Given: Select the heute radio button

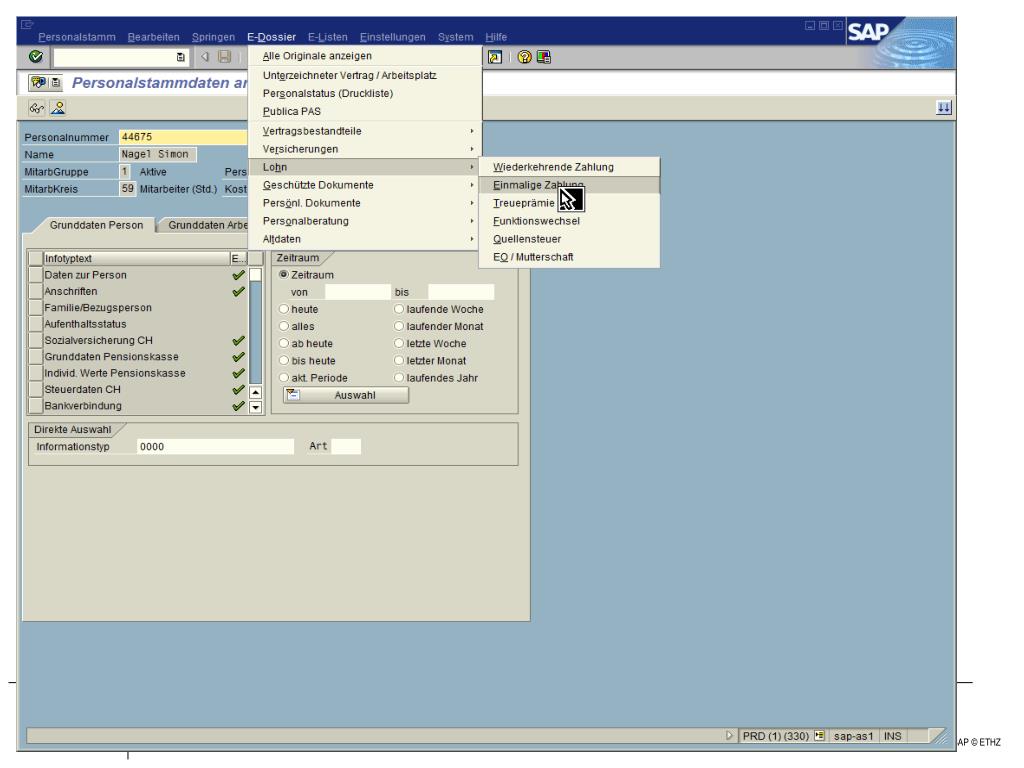Looking at the screenshot, I should [x=283, y=309].
